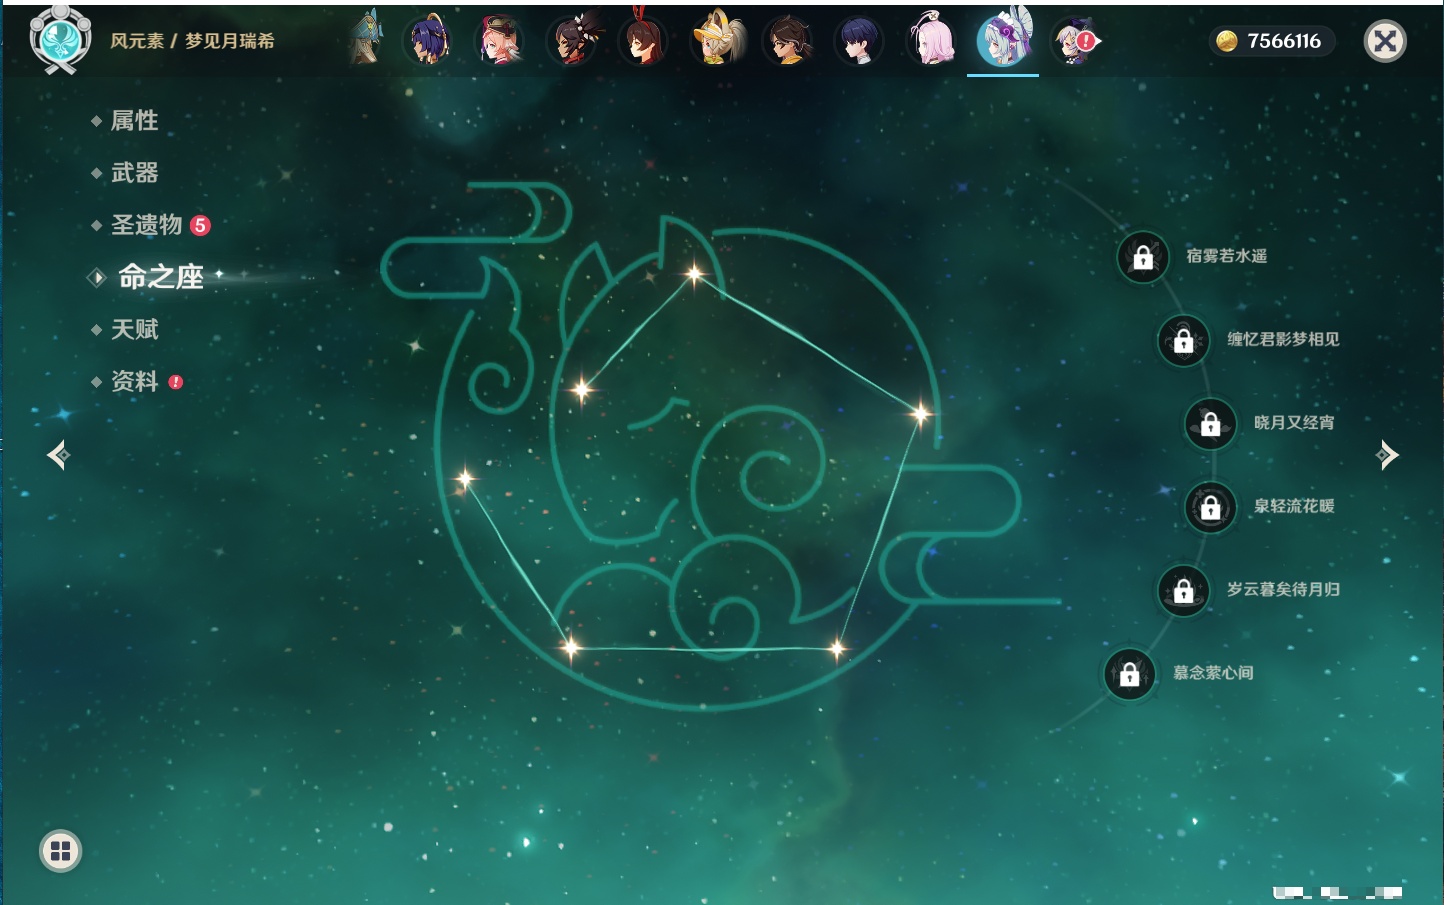This screenshot has height=905, width=1444.
Task: Click the leftmost star of the constellation
Action: pos(465,479)
